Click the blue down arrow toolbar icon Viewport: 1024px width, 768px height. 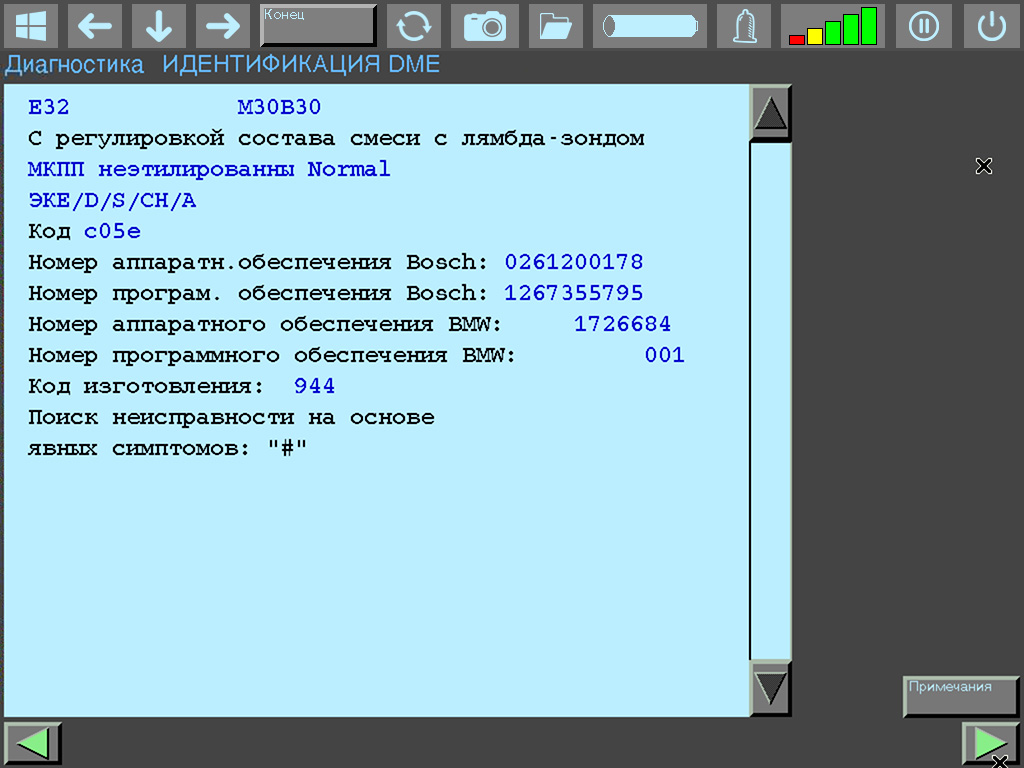[x=158, y=26]
